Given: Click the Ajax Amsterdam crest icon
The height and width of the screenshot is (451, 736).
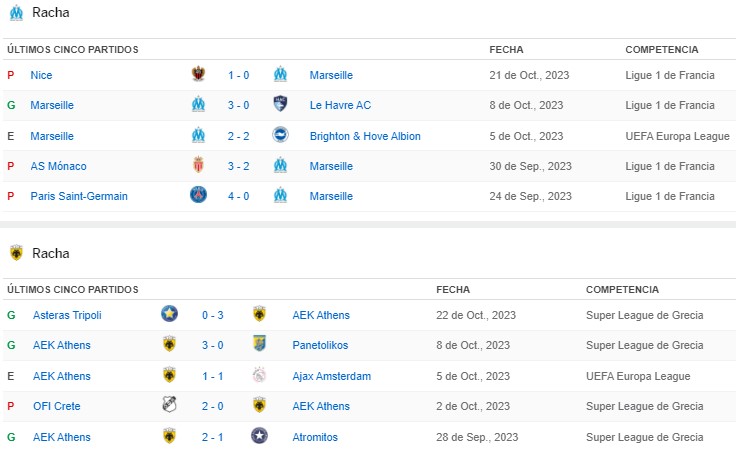Looking at the screenshot, I should point(260,376).
